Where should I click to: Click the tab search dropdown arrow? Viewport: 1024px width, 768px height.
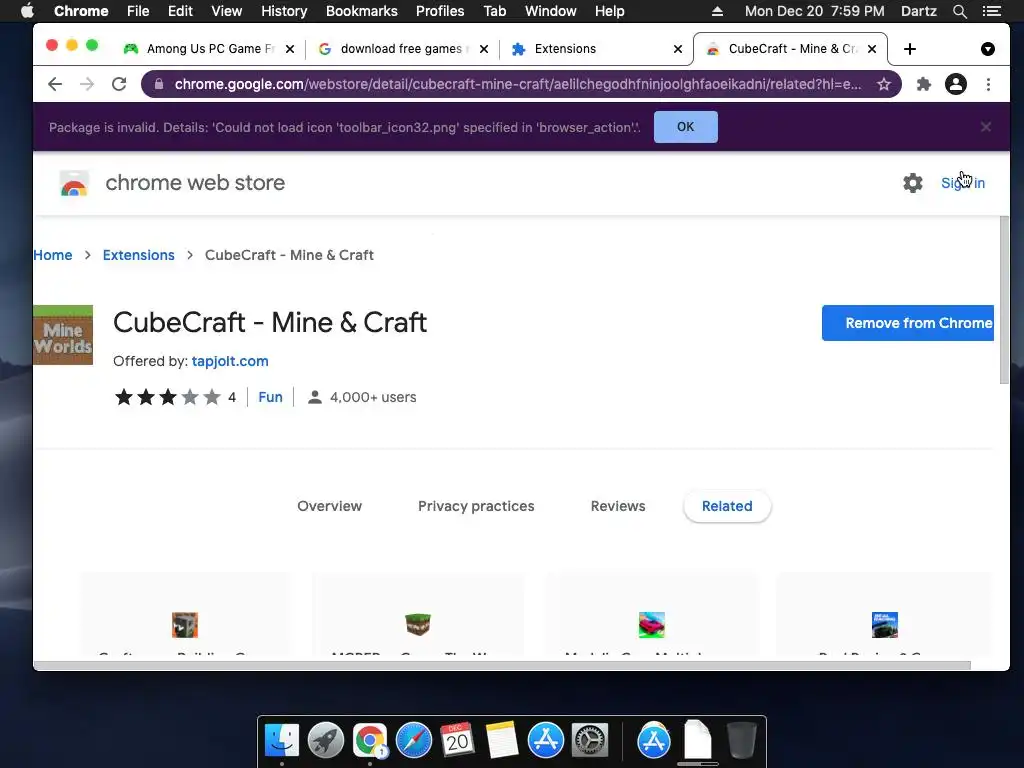[x=987, y=49]
